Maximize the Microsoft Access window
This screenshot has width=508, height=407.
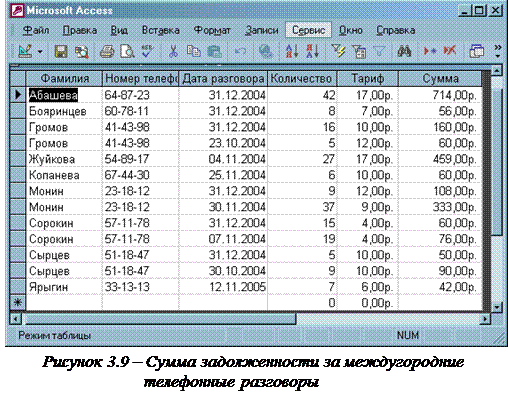coord(479,11)
